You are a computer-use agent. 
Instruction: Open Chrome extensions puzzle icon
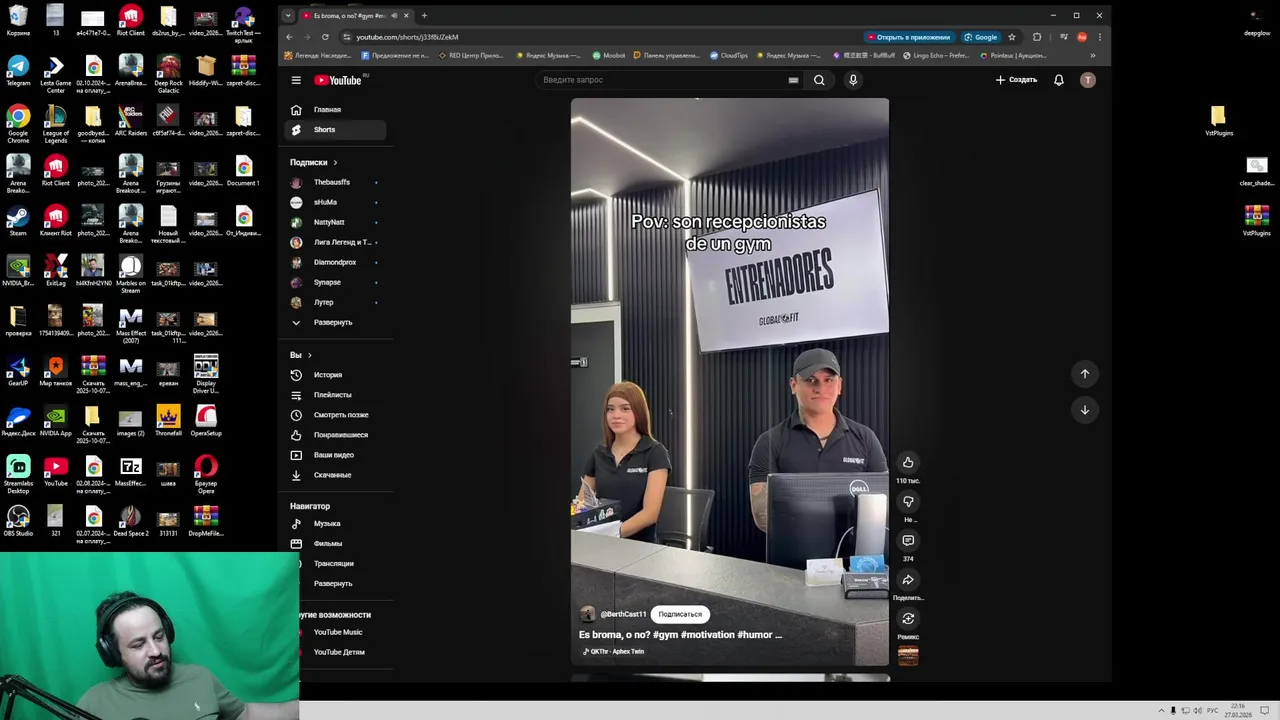tap(1037, 37)
